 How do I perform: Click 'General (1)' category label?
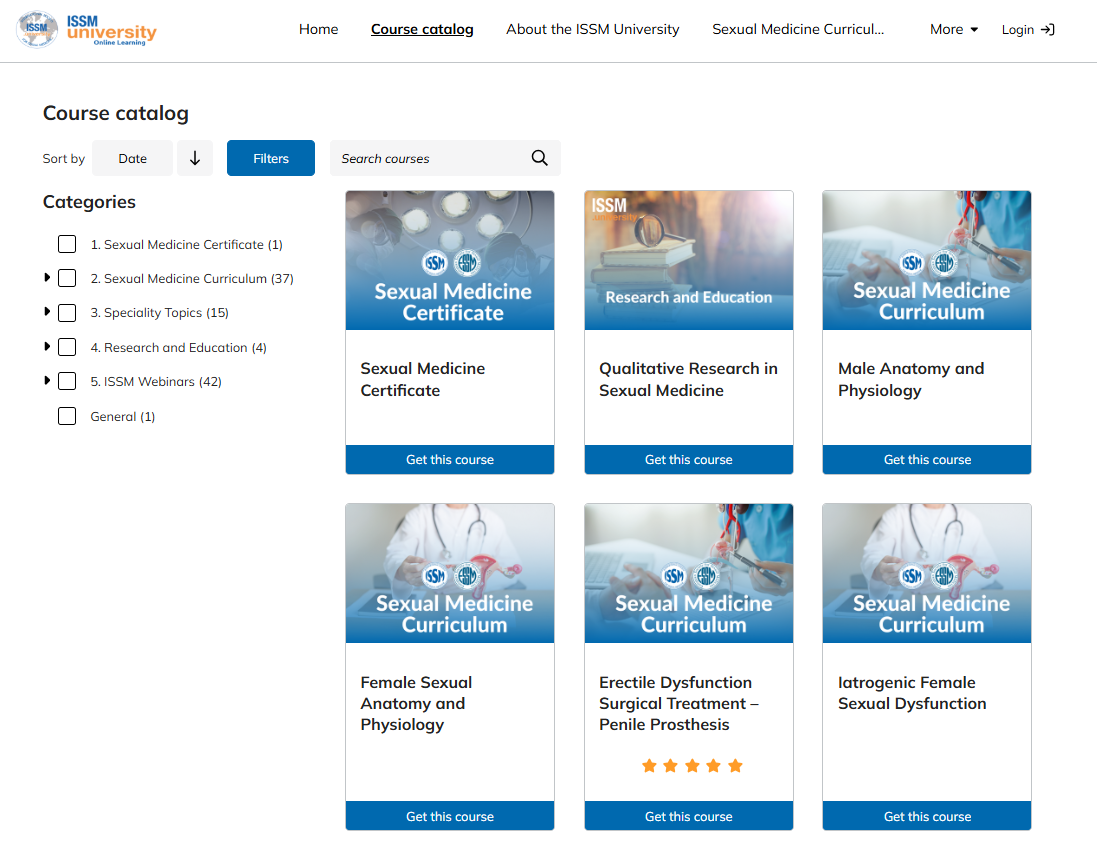click(122, 416)
